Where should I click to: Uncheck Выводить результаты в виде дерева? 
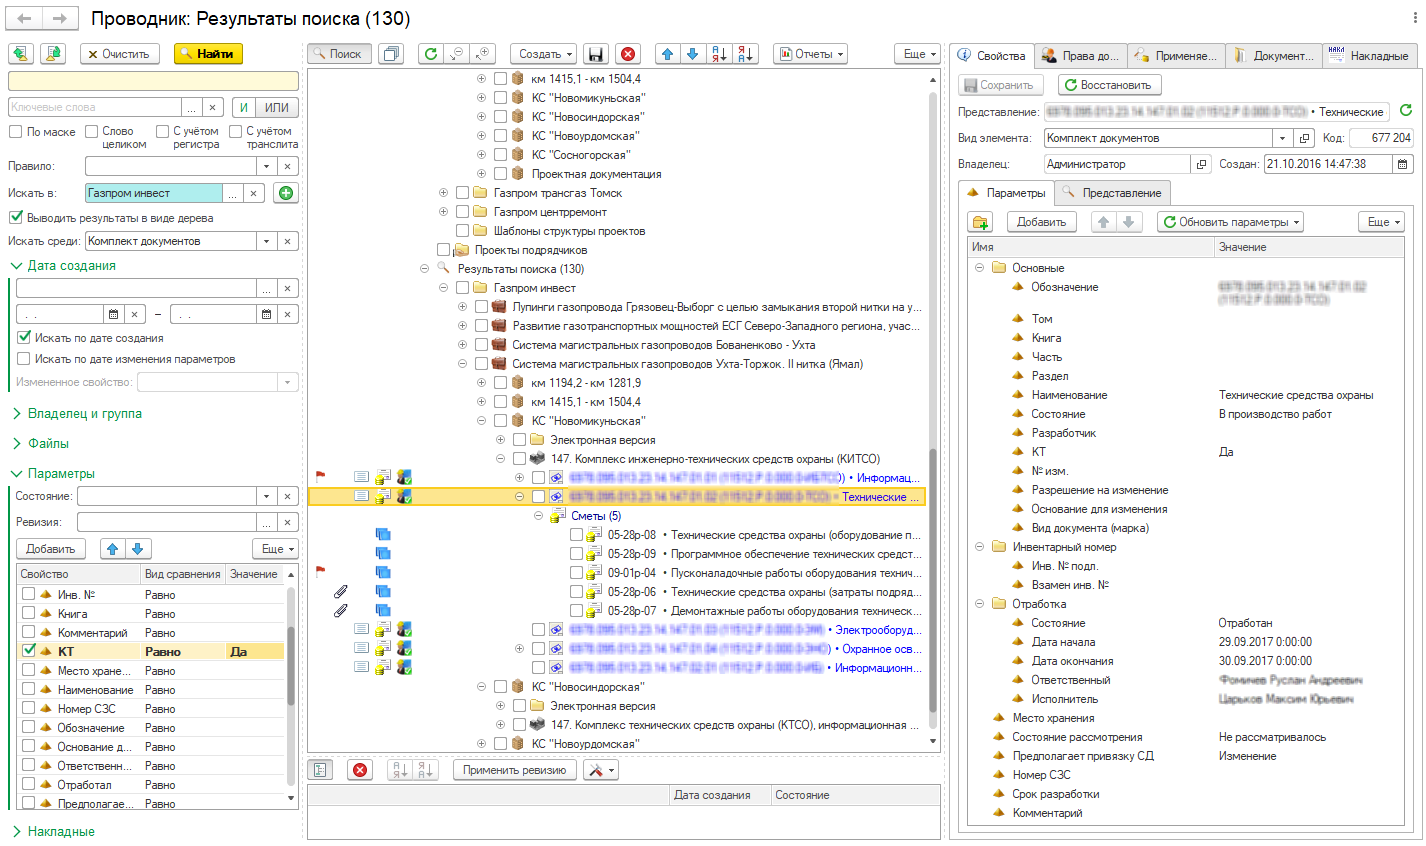(15, 217)
